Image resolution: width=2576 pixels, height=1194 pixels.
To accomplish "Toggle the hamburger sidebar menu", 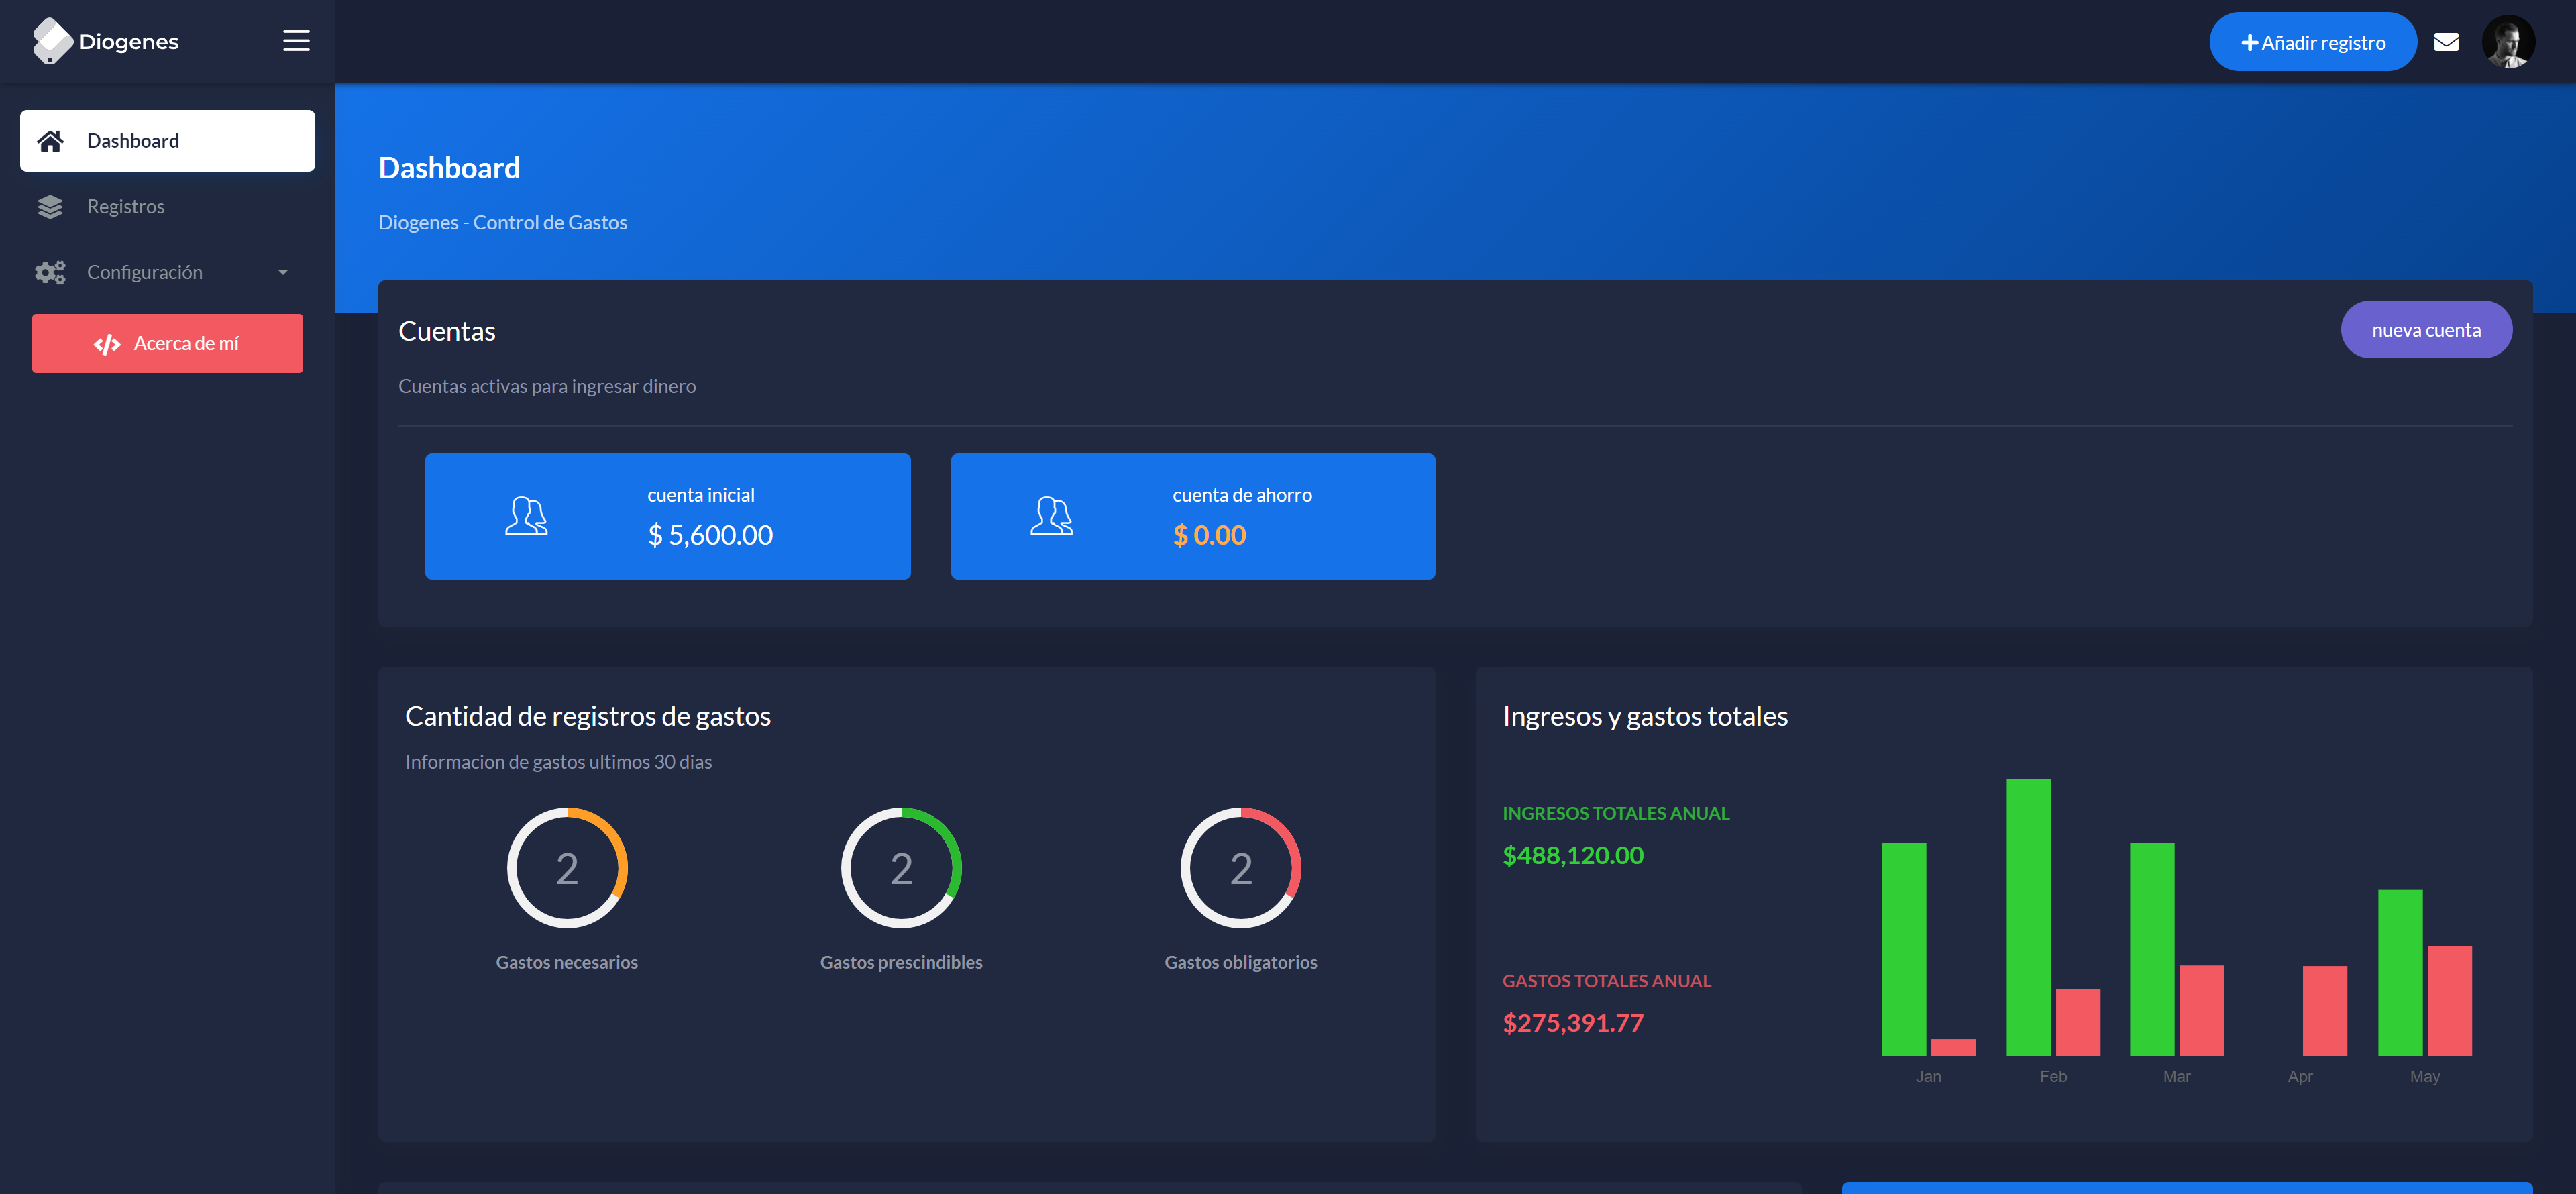I will coord(296,41).
